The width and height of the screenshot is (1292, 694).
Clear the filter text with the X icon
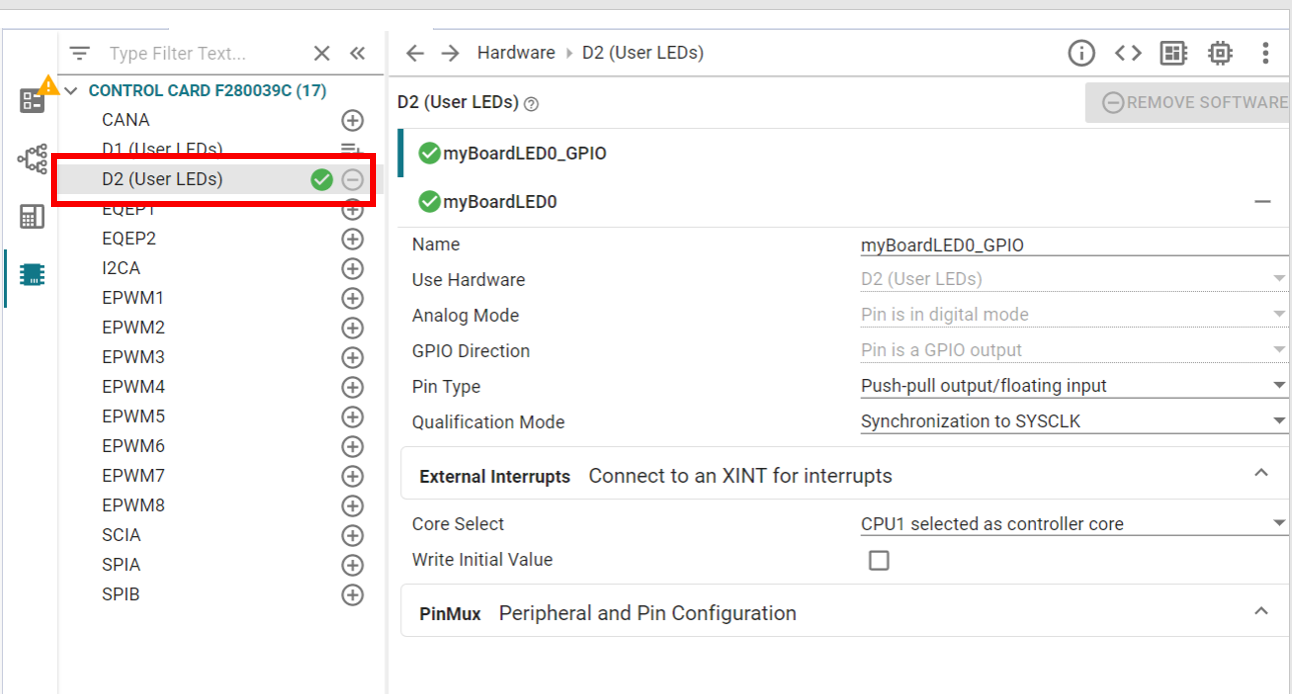tap(322, 54)
